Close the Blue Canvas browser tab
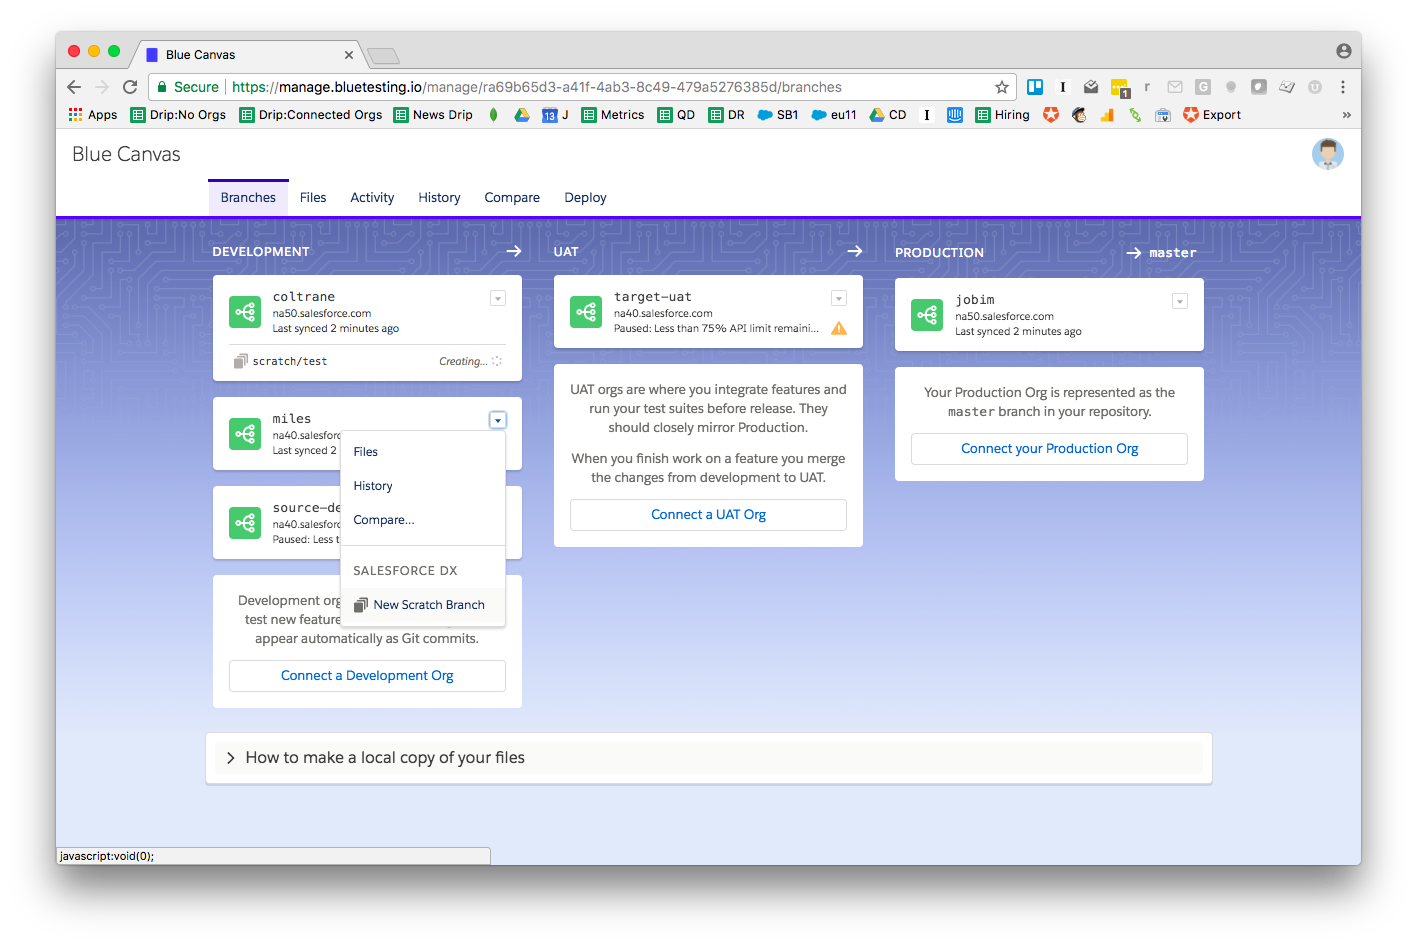This screenshot has height=945, width=1417. 349,55
